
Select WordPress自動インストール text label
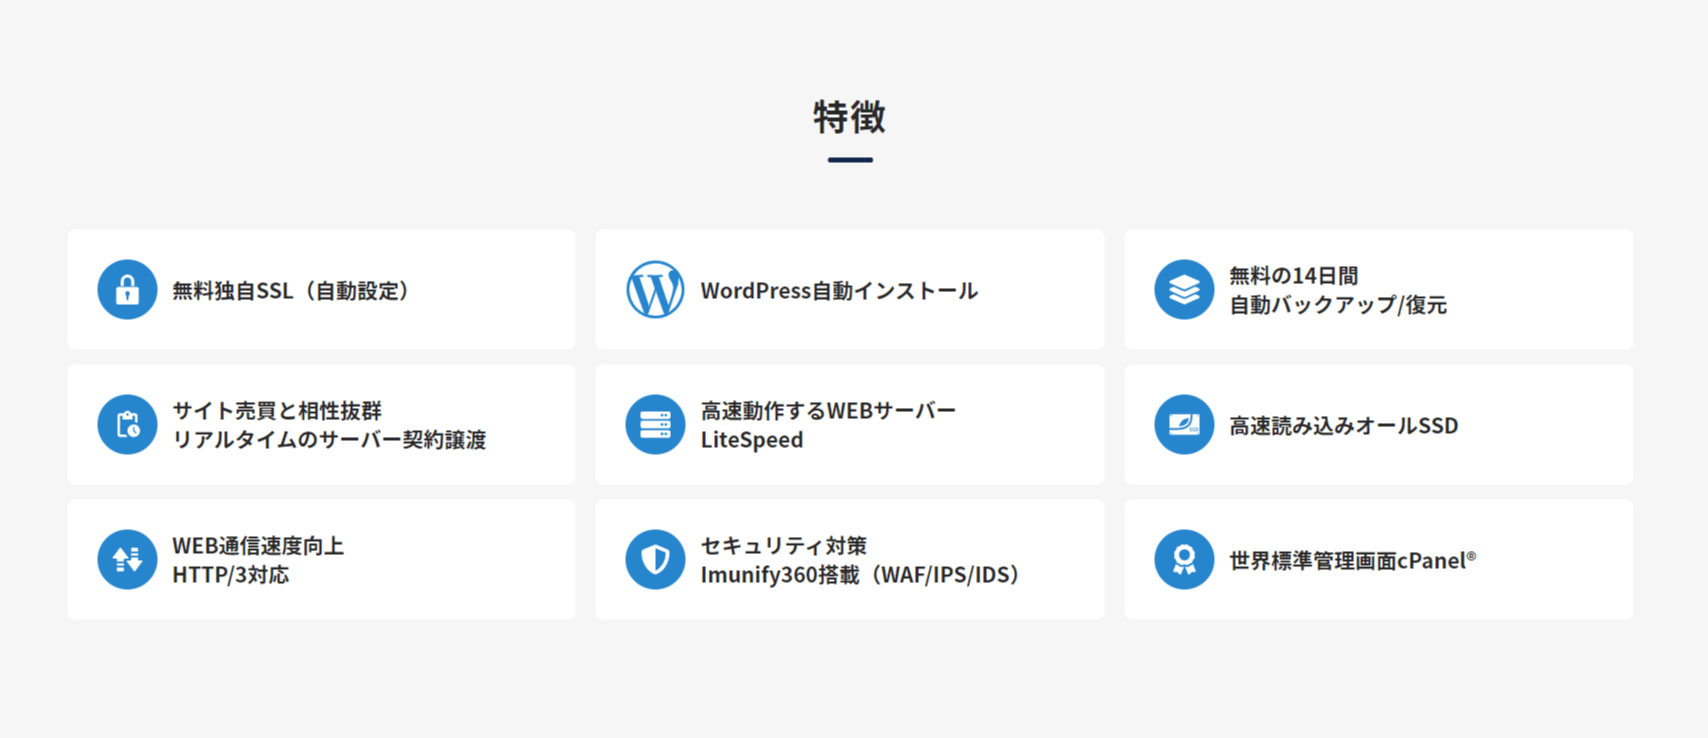coord(839,291)
